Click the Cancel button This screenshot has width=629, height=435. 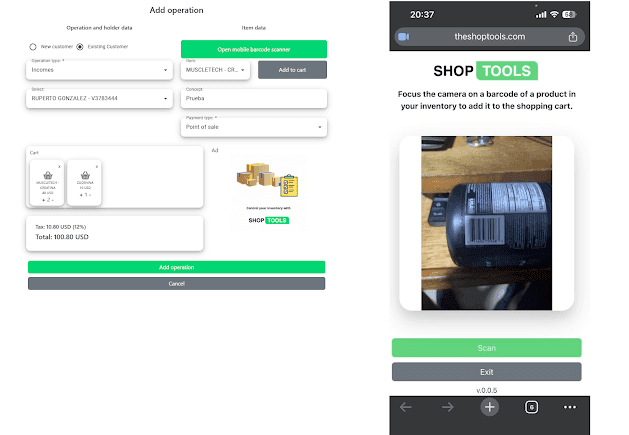[x=177, y=284]
